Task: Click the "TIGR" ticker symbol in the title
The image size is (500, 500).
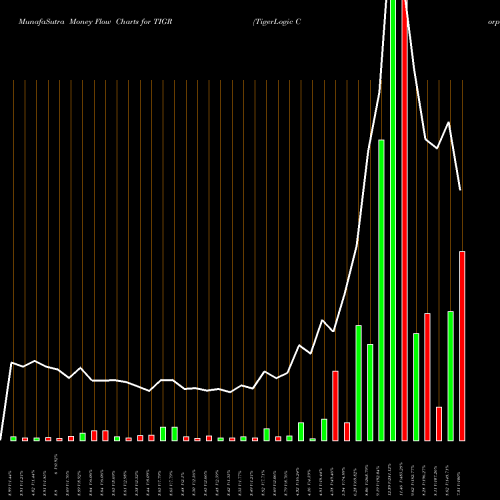Action: tap(163, 22)
